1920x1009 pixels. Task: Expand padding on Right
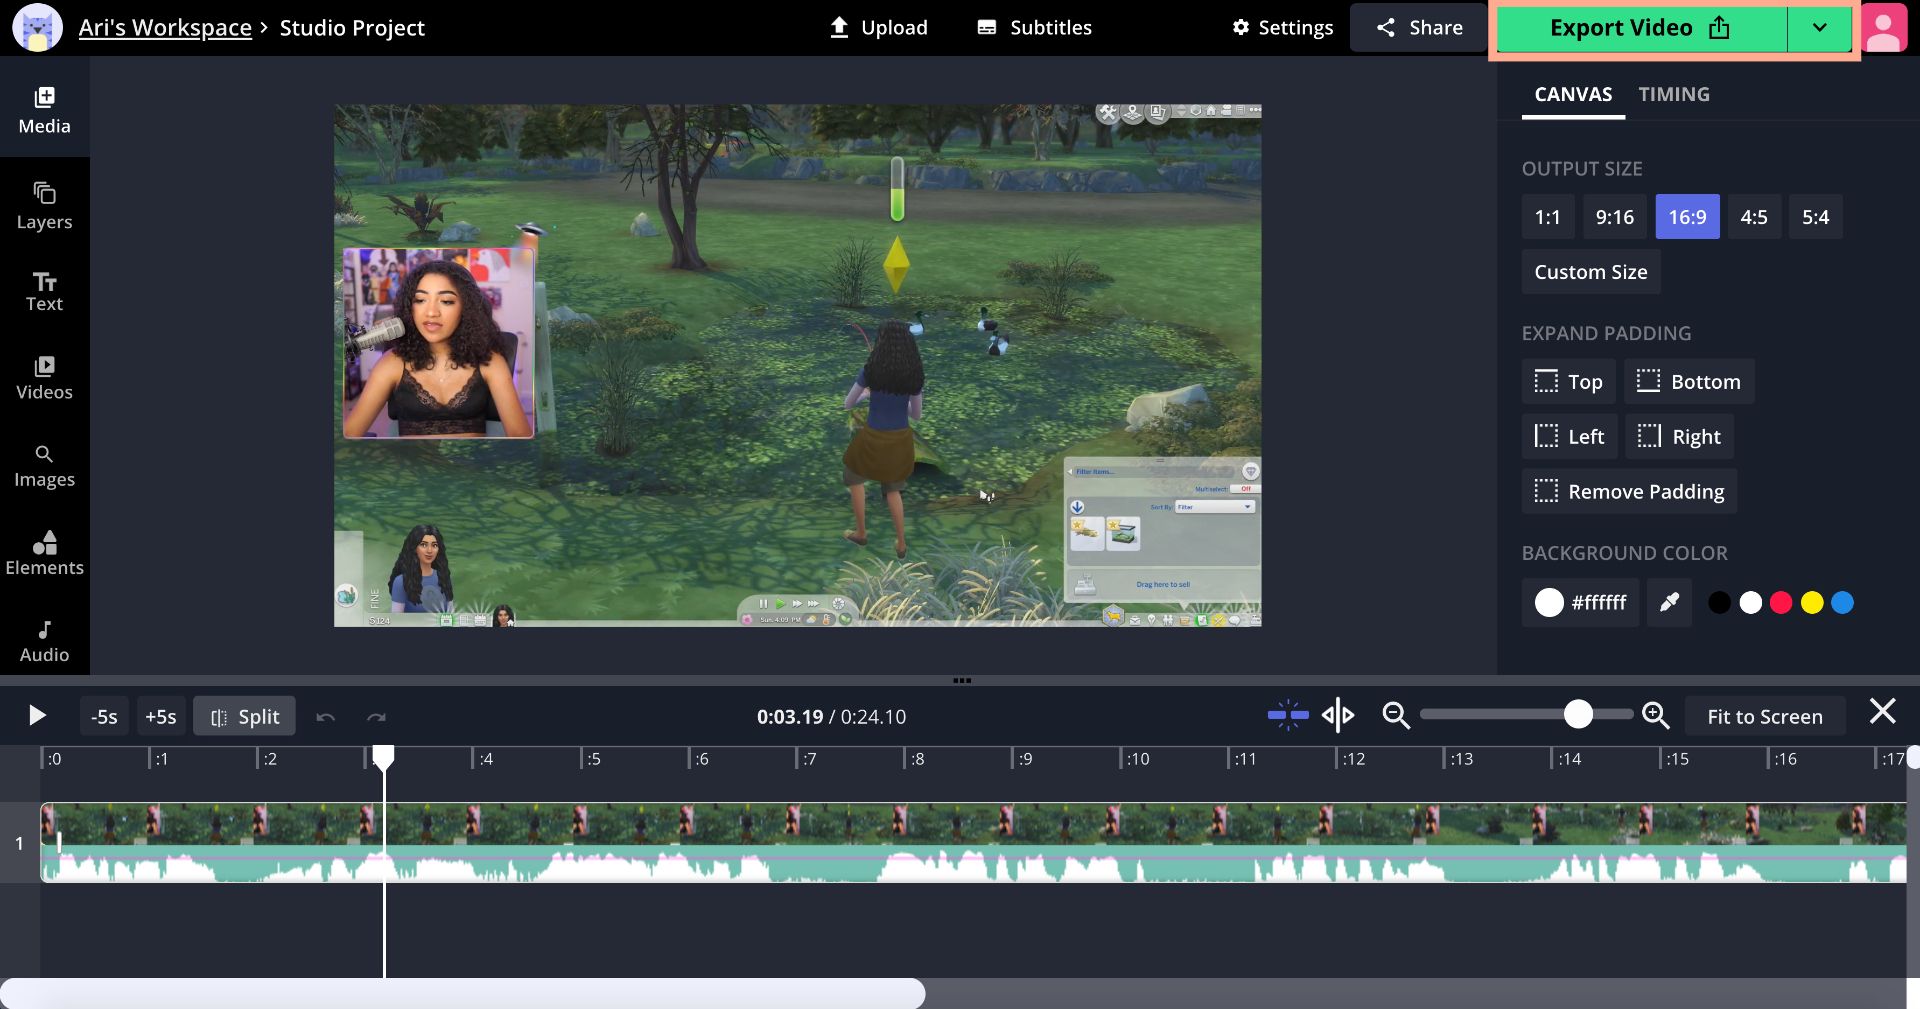coord(1680,437)
